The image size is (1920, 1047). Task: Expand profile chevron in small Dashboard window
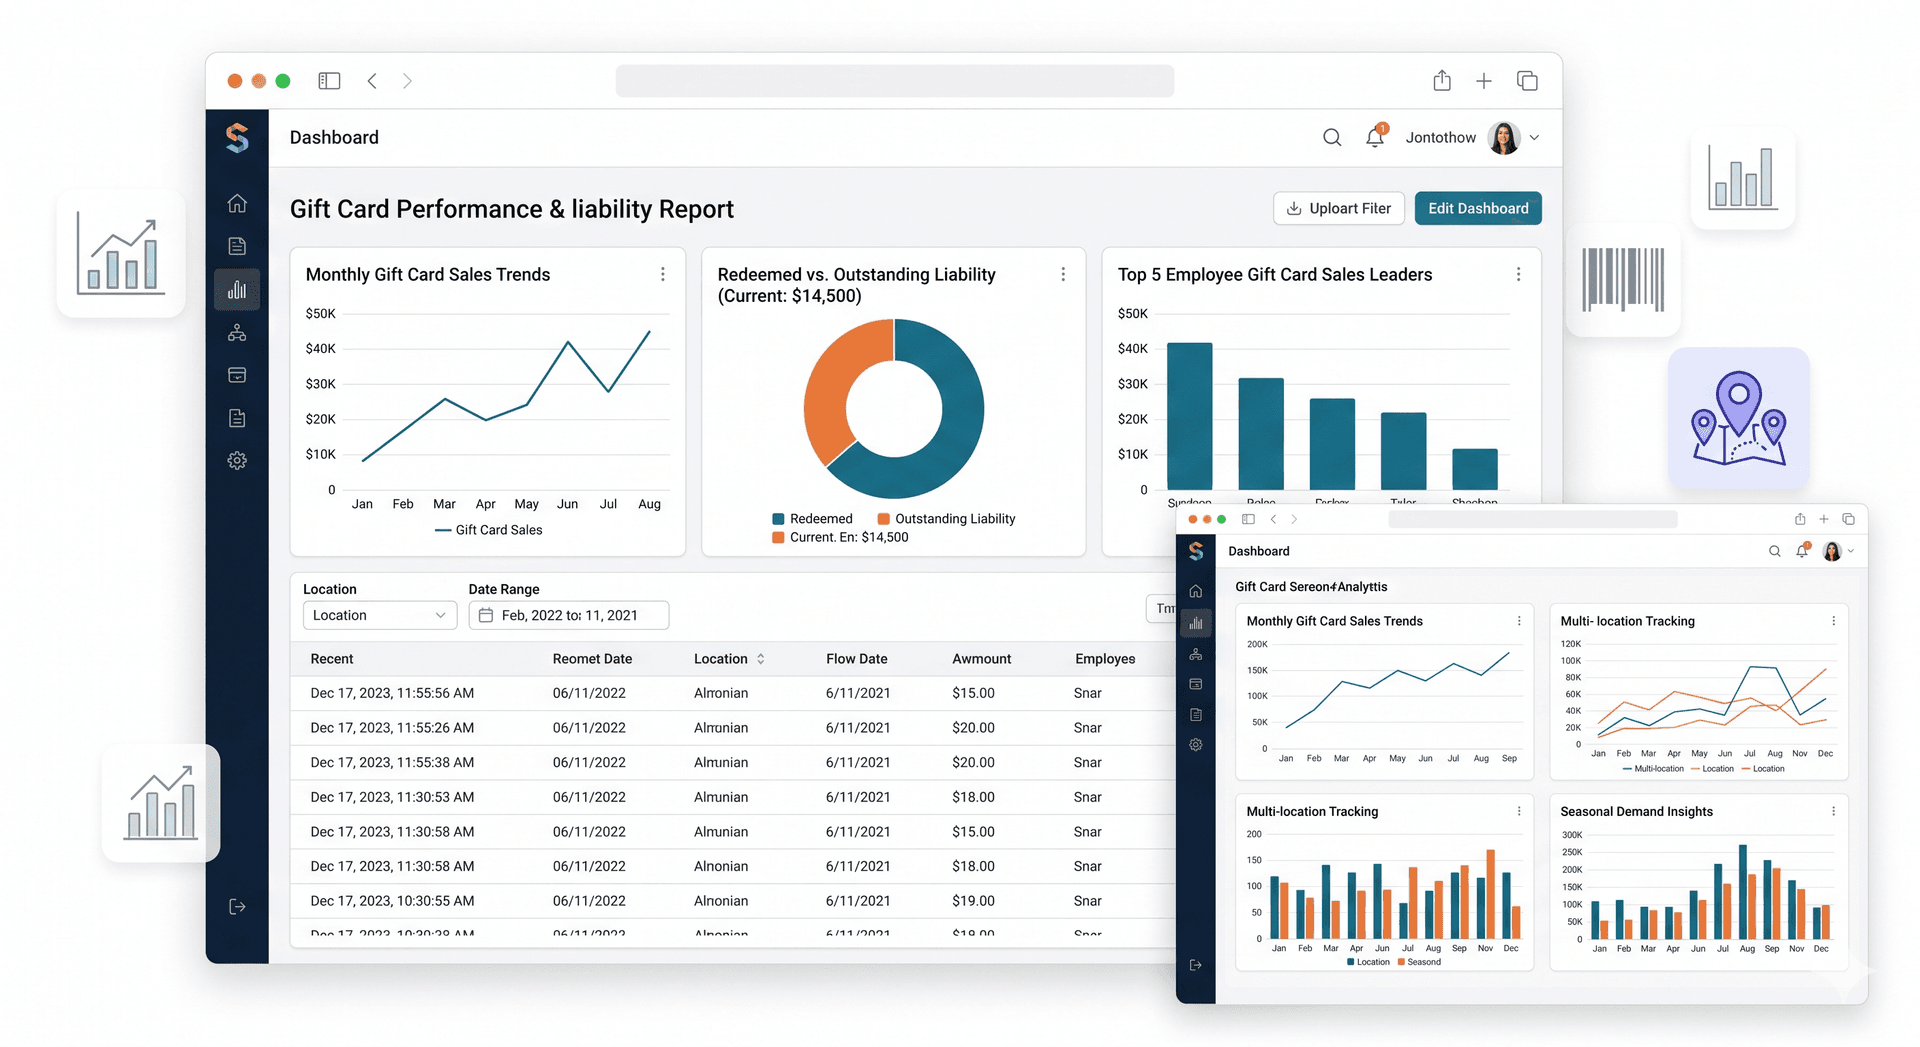1851,551
